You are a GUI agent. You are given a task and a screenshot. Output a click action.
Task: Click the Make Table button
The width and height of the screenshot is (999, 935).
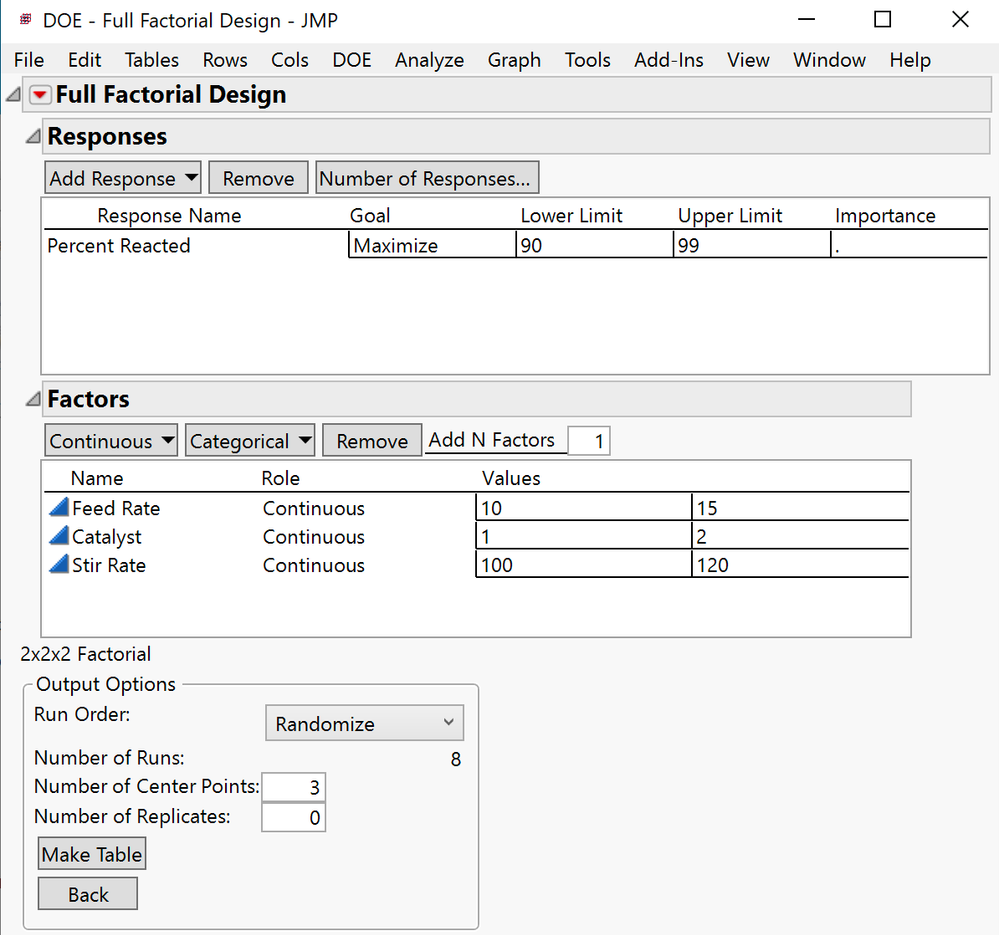point(91,853)
